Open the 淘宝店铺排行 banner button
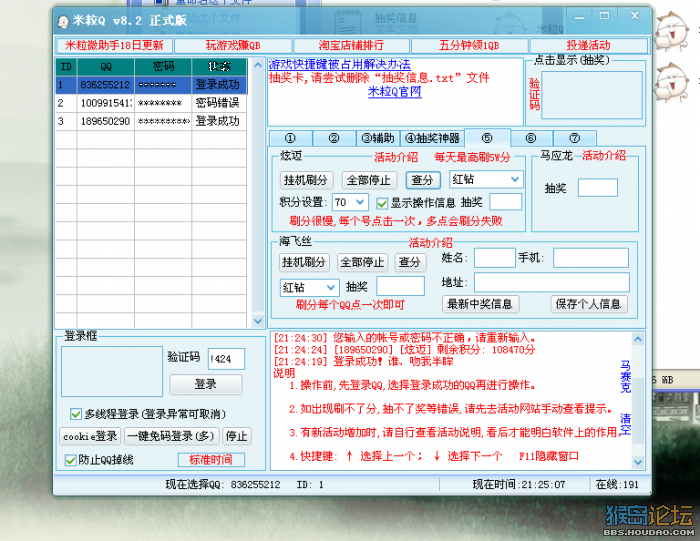The image size is (700, 541). point(351,46)
